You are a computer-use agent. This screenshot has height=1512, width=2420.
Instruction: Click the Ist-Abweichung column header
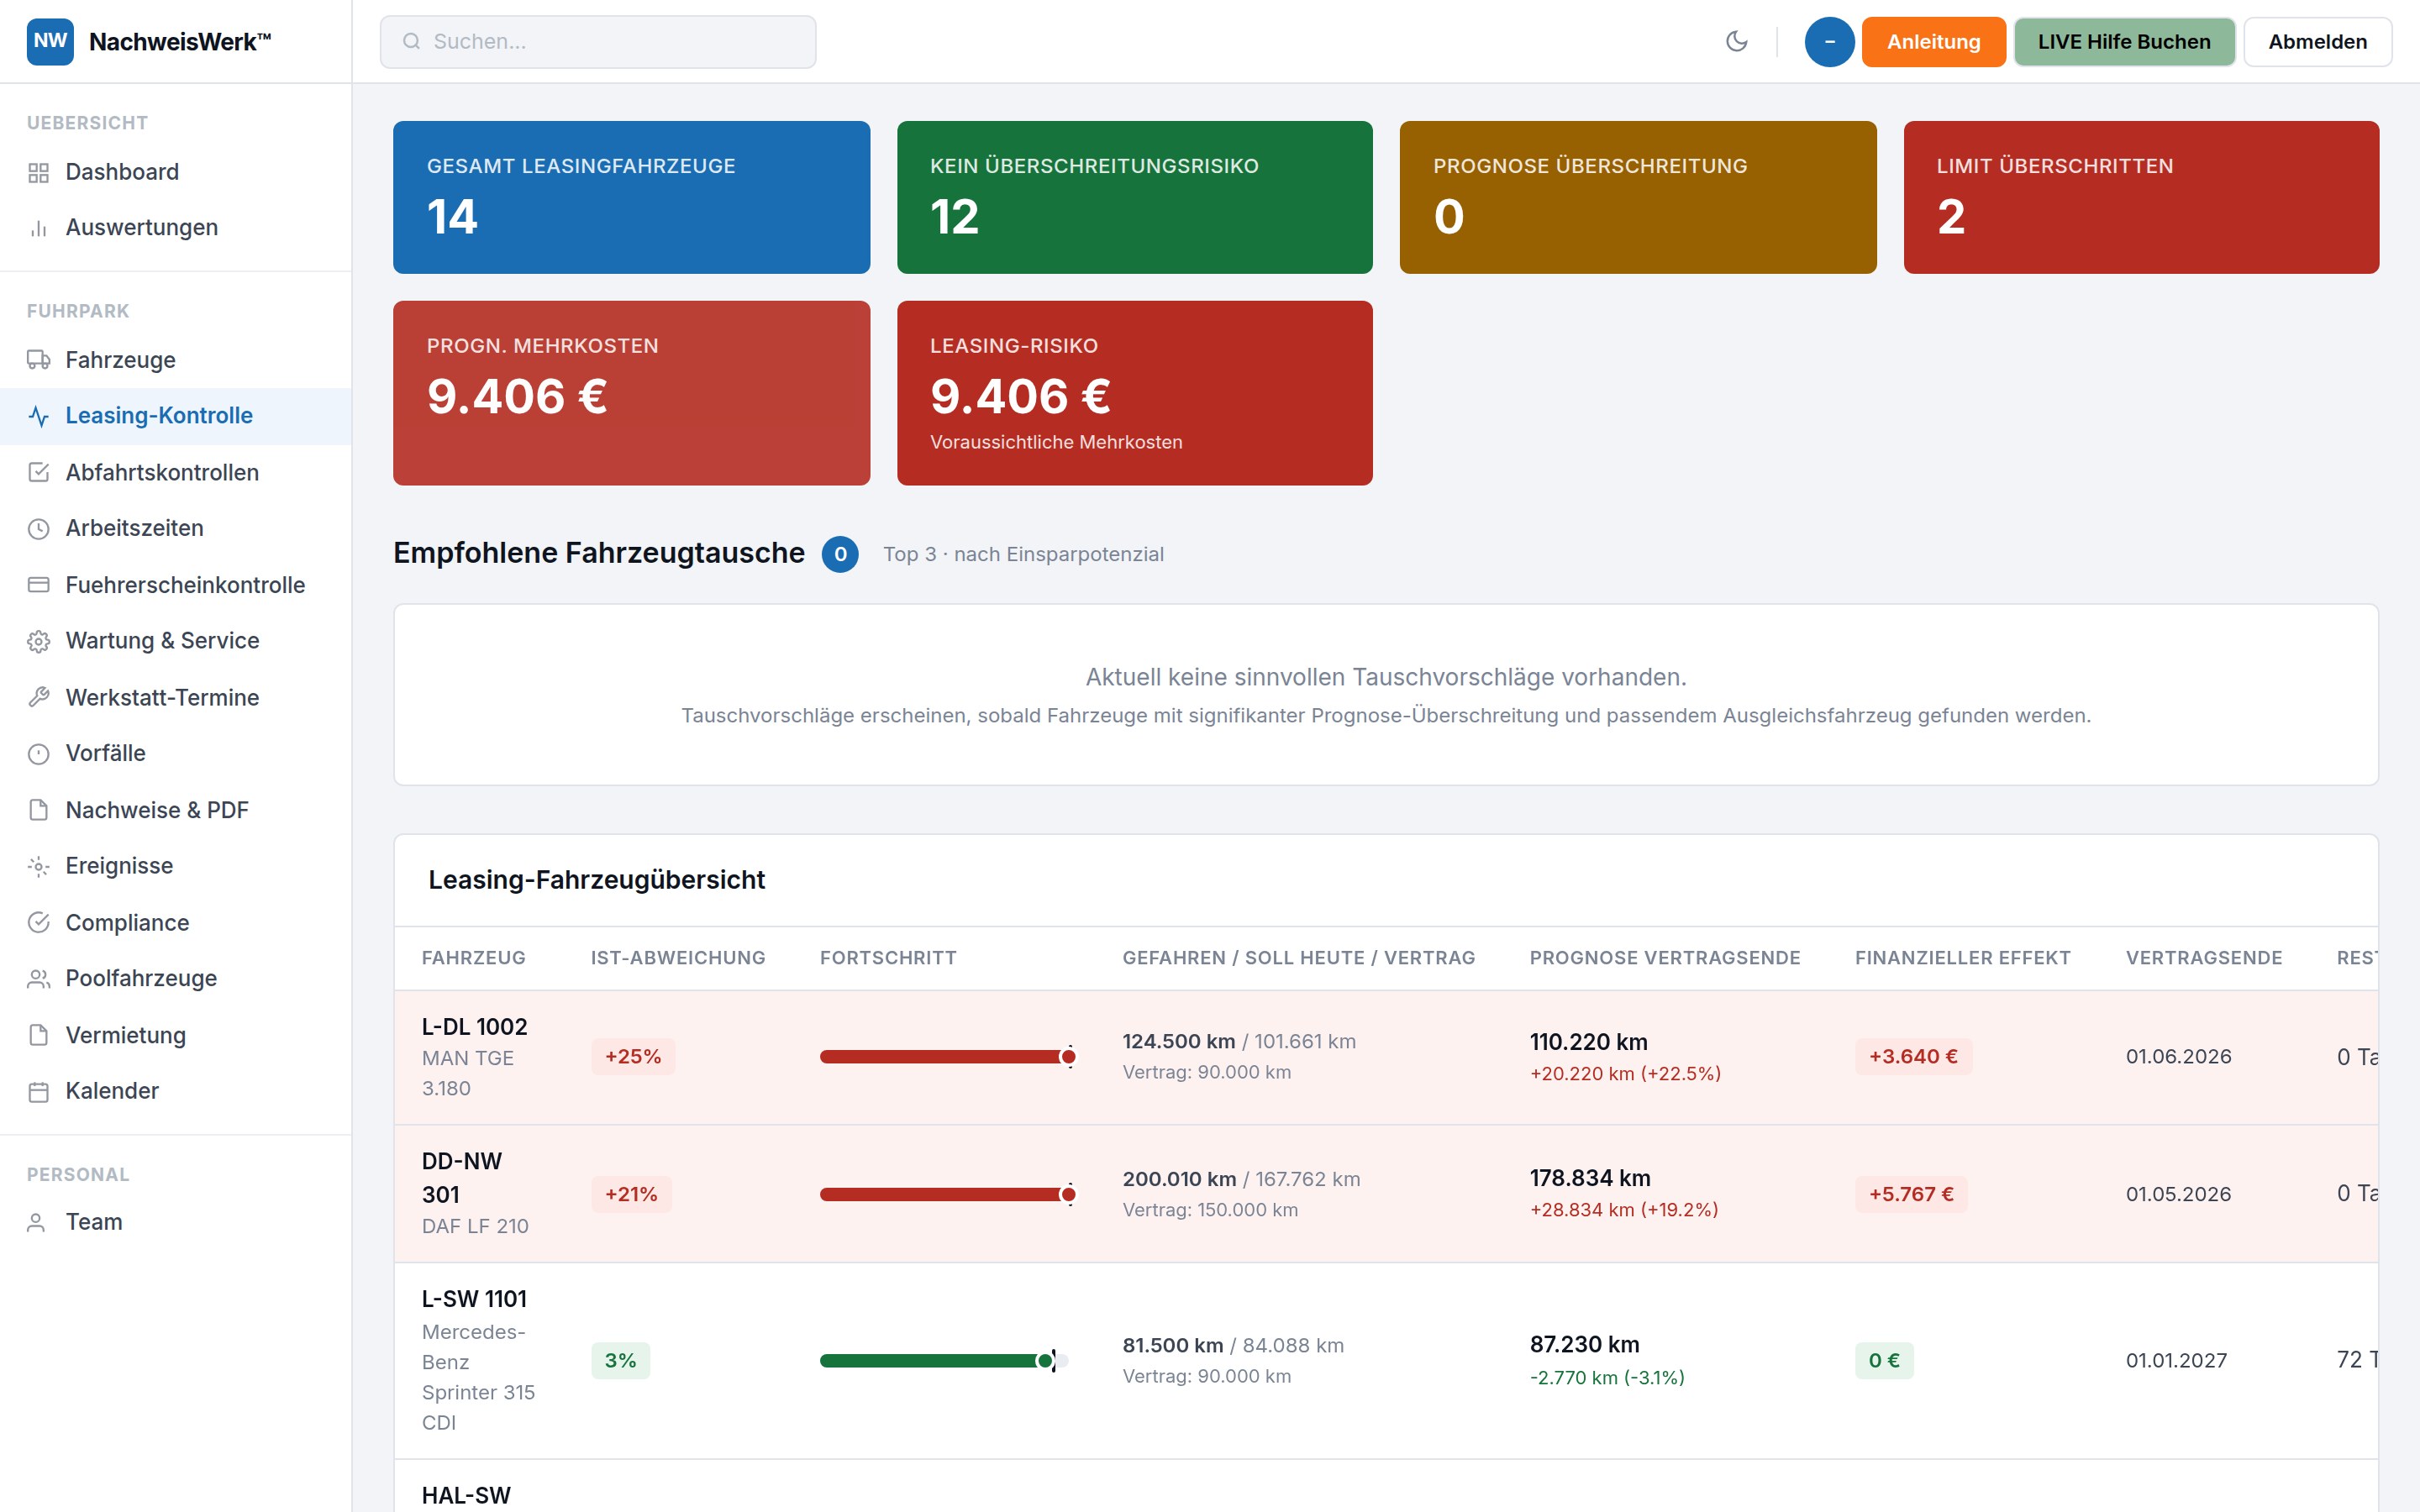pyautogui.click(x=678, y=958)
